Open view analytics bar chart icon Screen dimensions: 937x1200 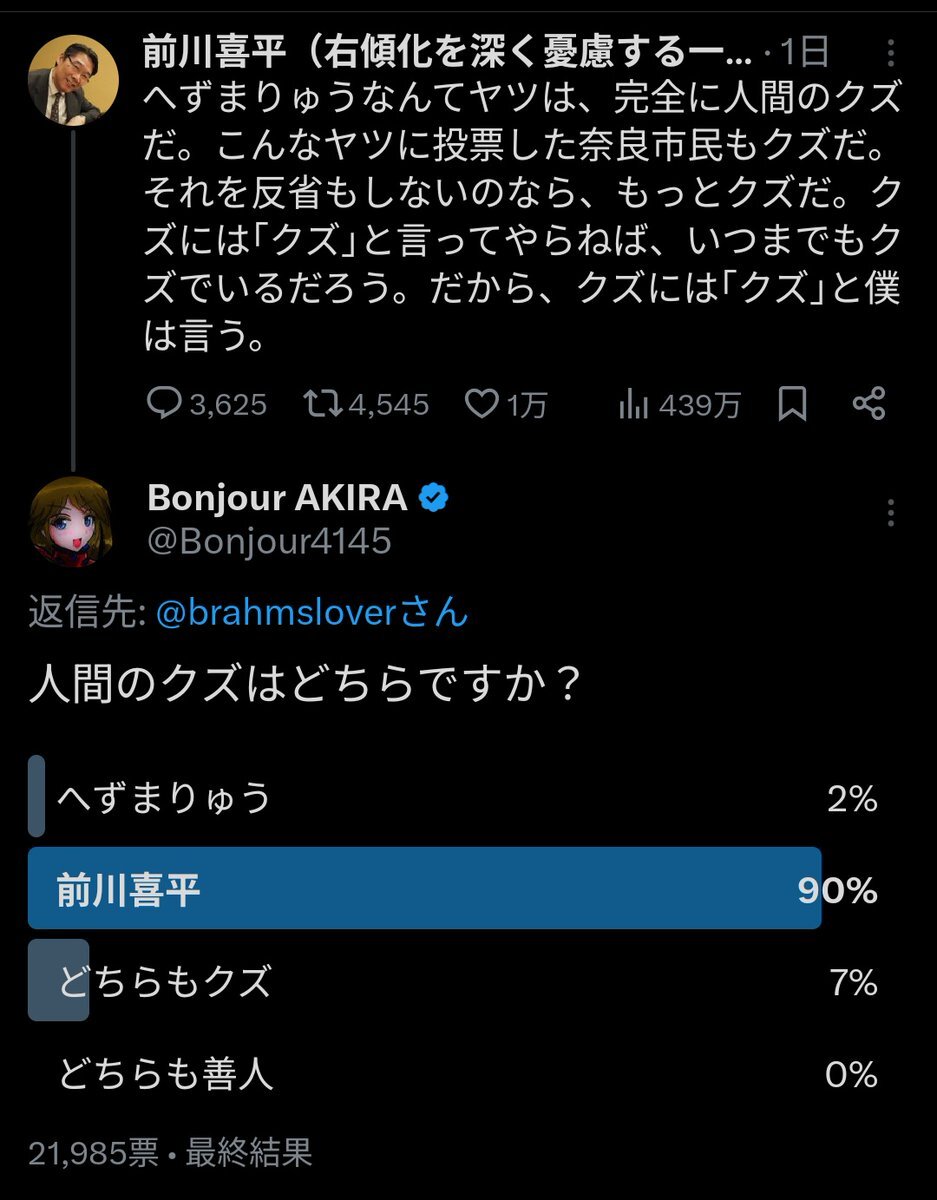tap(632, 404)
